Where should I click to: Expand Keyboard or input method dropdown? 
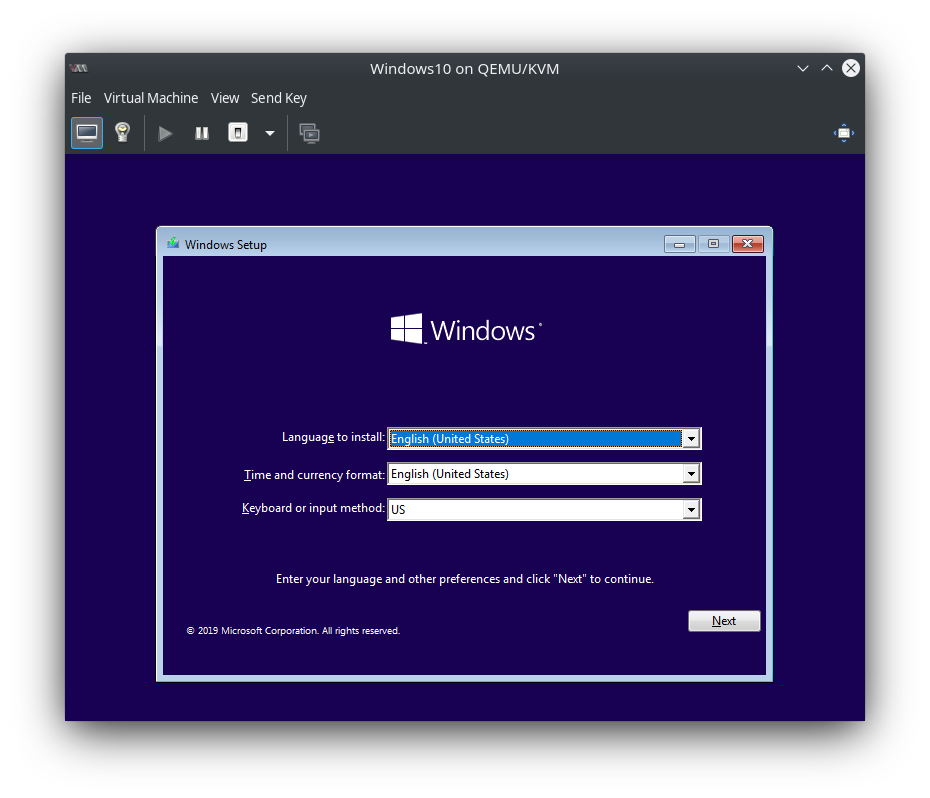pyautogui.click(x=691, y=510)
